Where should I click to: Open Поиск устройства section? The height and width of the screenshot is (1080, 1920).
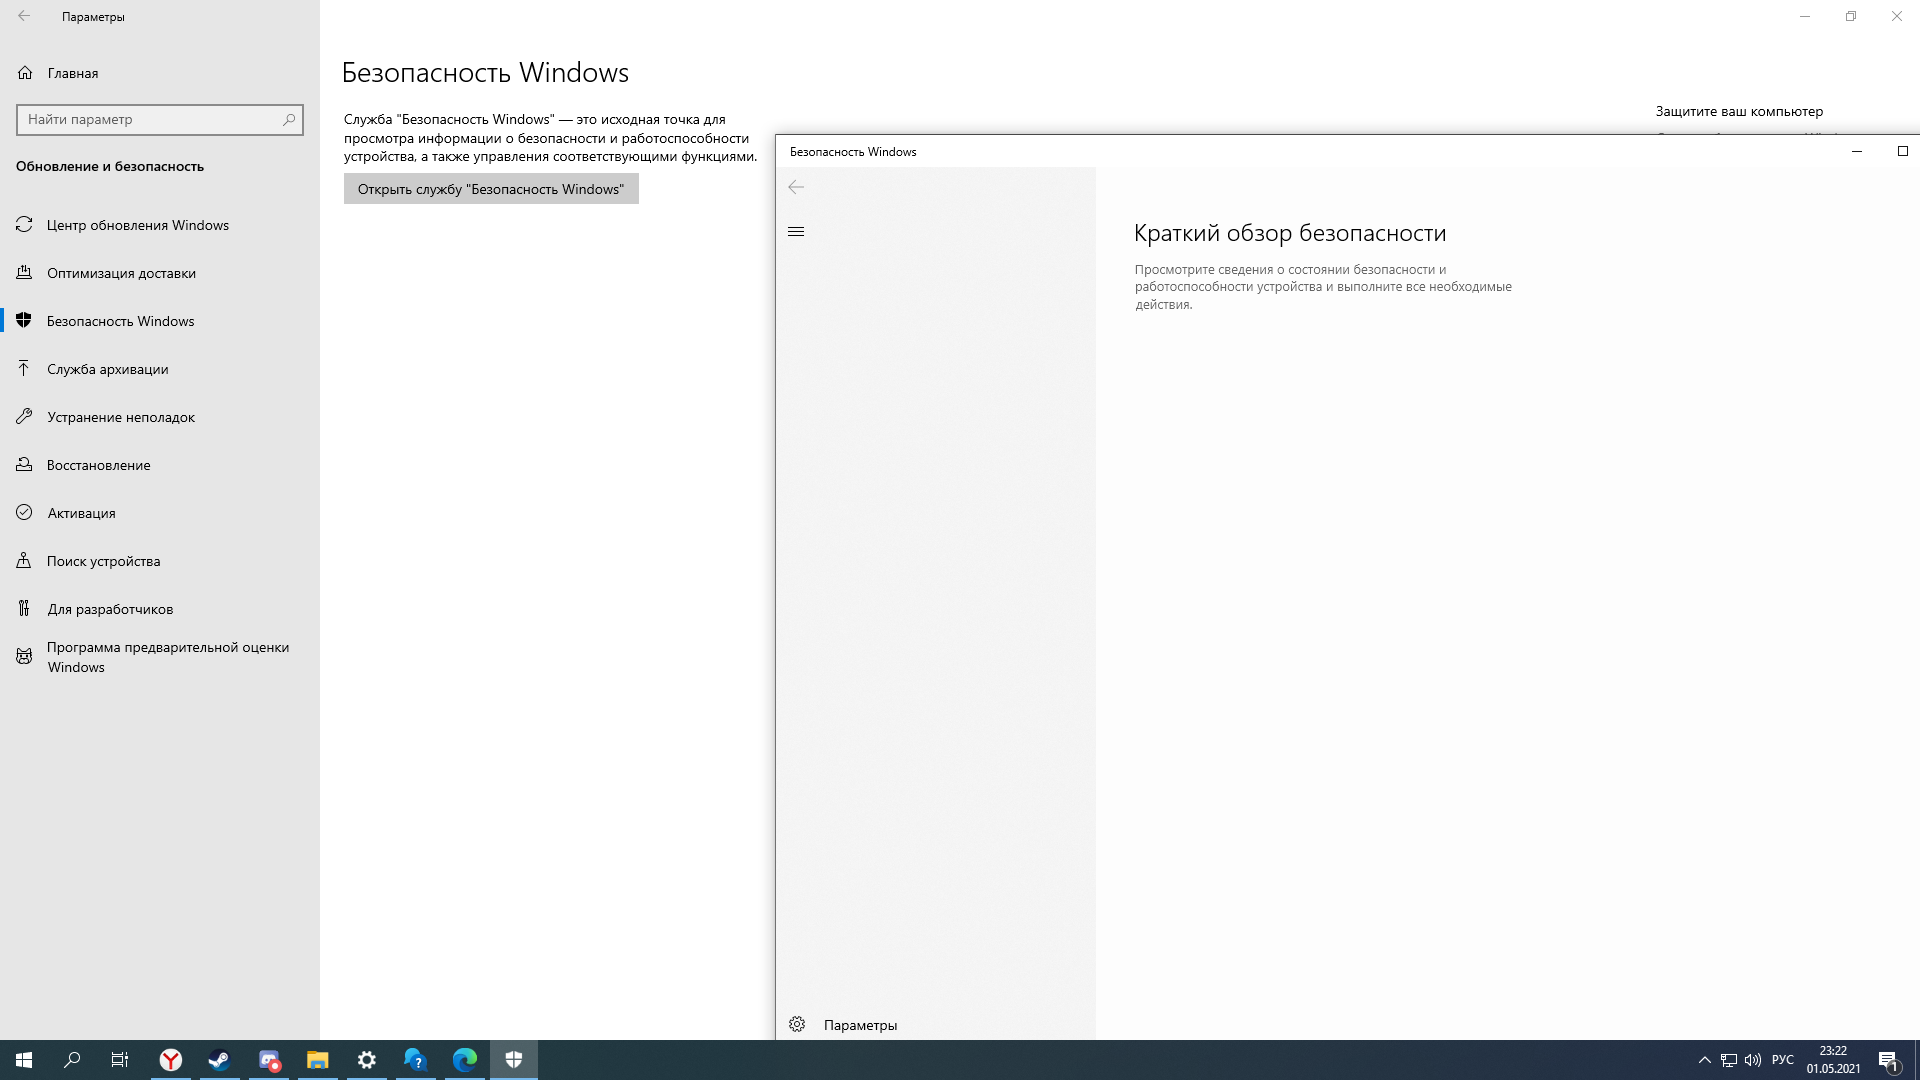[x=160, y=561]
